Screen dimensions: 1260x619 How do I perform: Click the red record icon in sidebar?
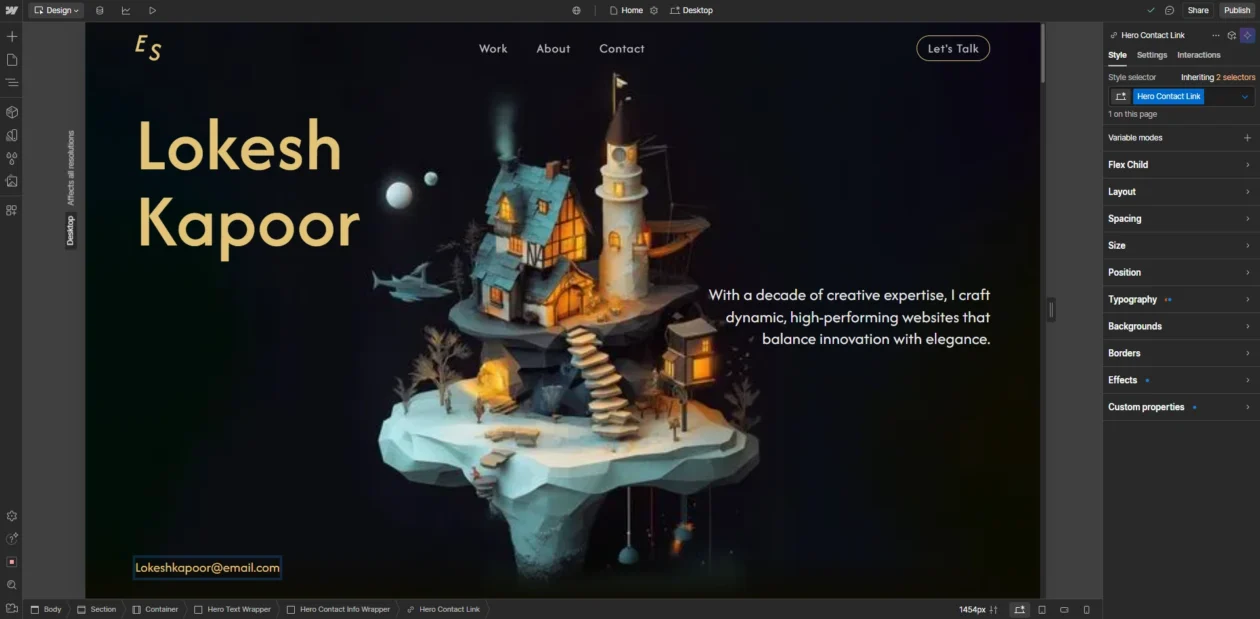click(12, 562)
